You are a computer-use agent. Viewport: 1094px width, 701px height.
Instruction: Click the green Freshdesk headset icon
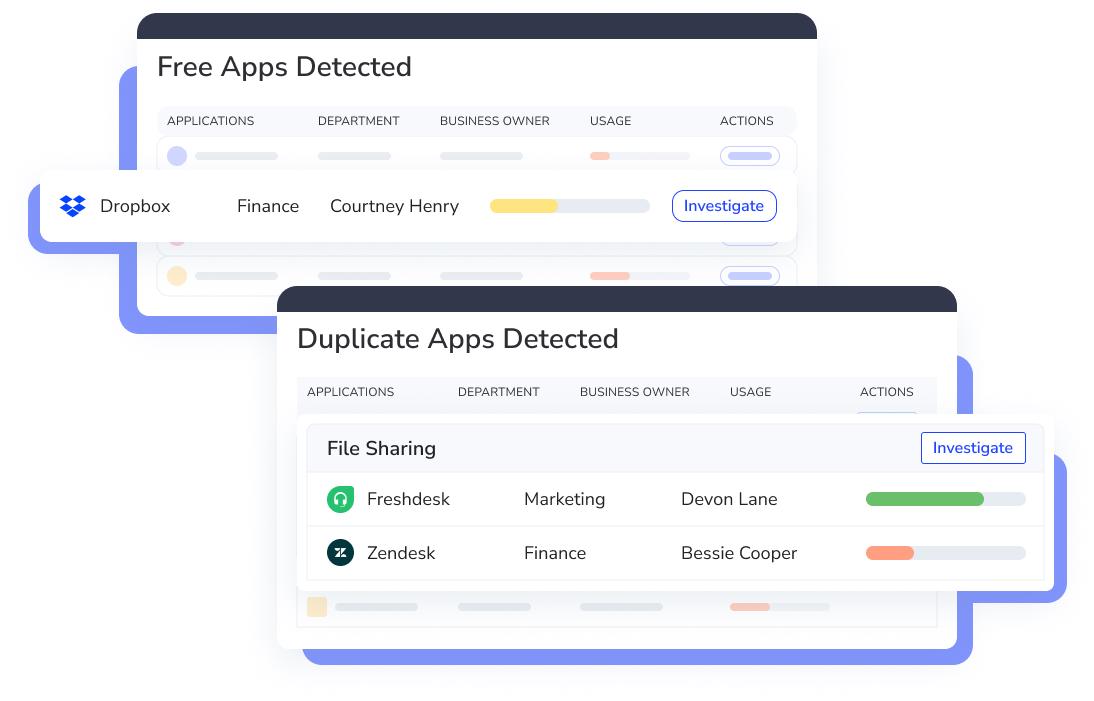click(x=340, y=499)
